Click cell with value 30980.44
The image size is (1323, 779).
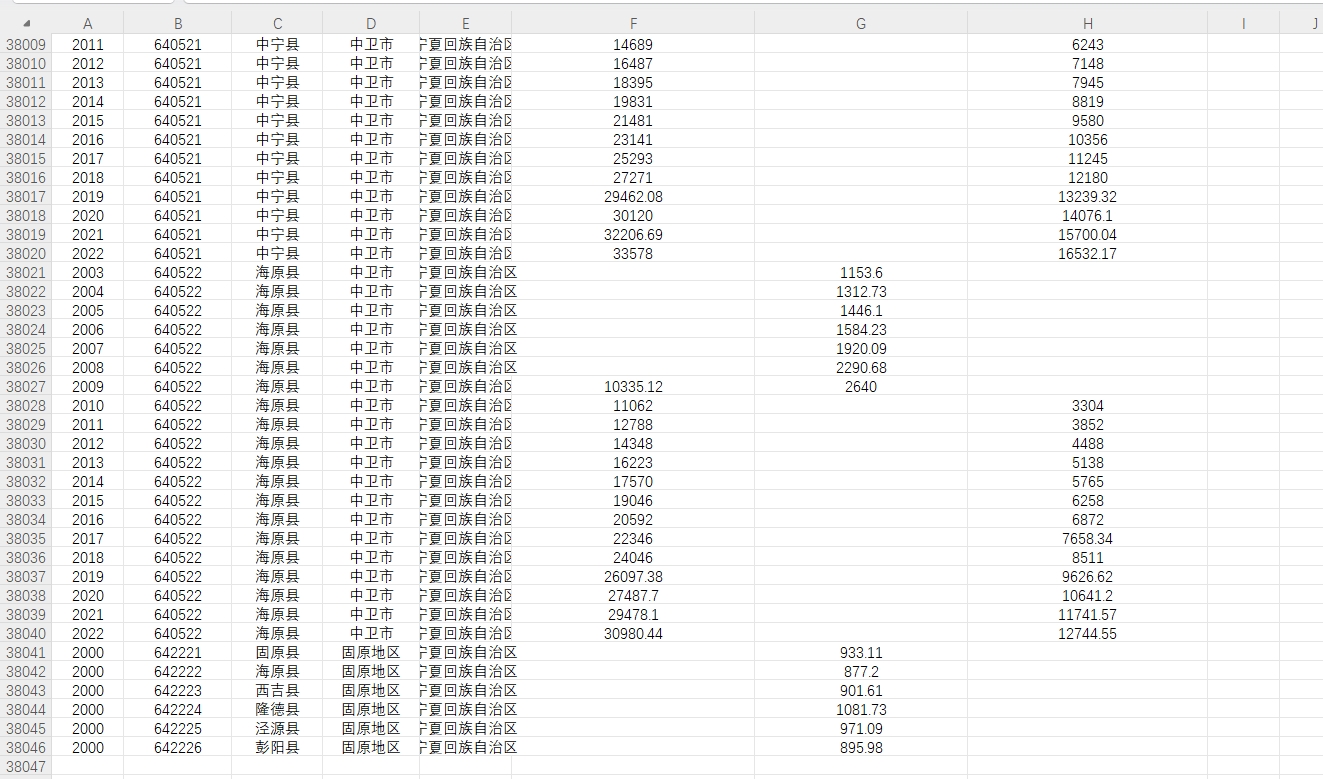click(633, 633)
